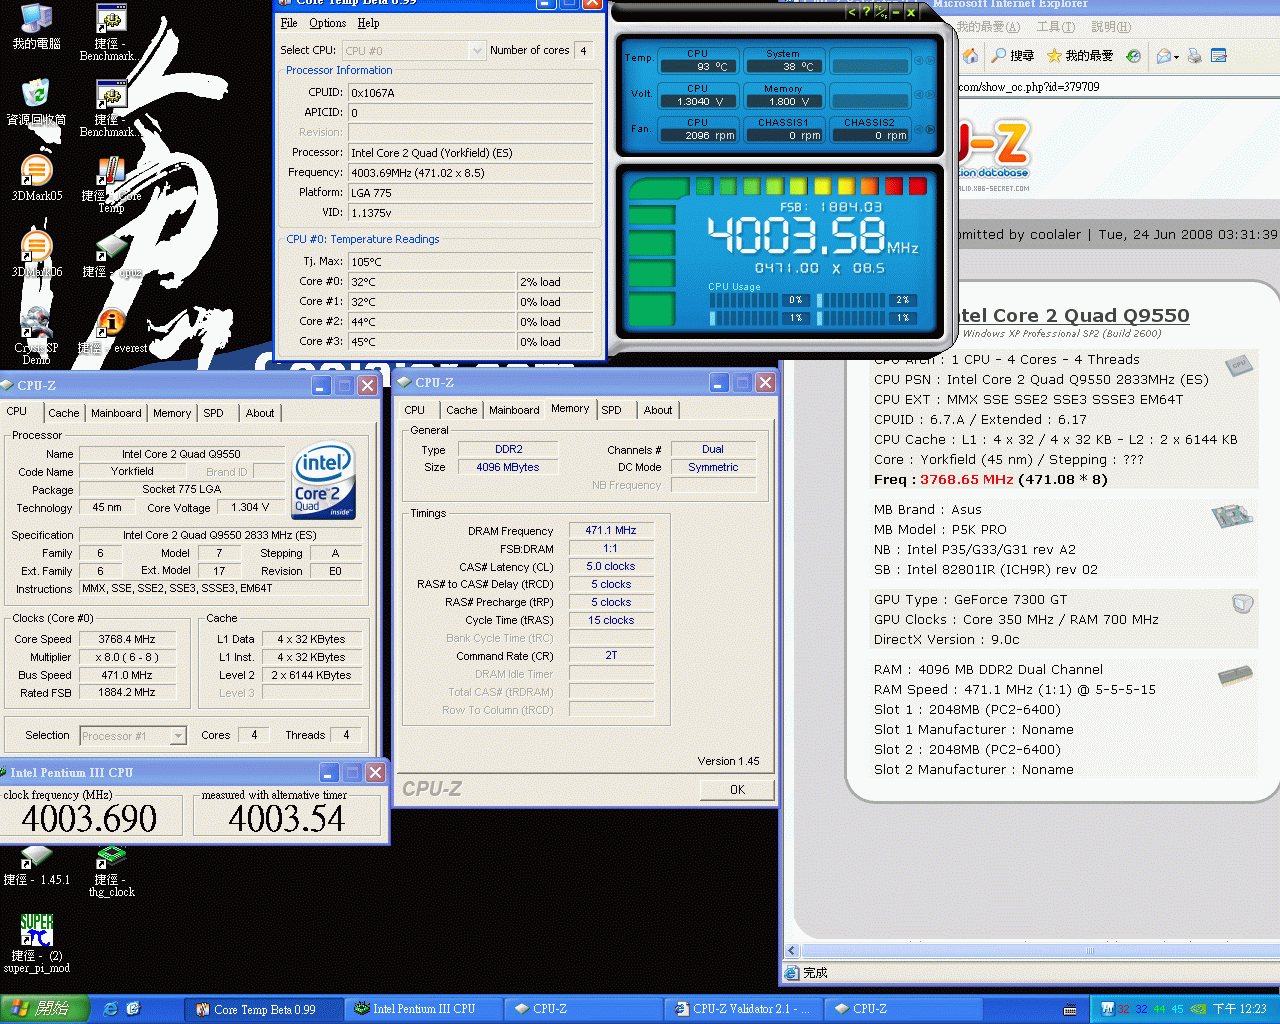
Task: Launch the 3DMark05 desktop shortcut
Action: 36,178
